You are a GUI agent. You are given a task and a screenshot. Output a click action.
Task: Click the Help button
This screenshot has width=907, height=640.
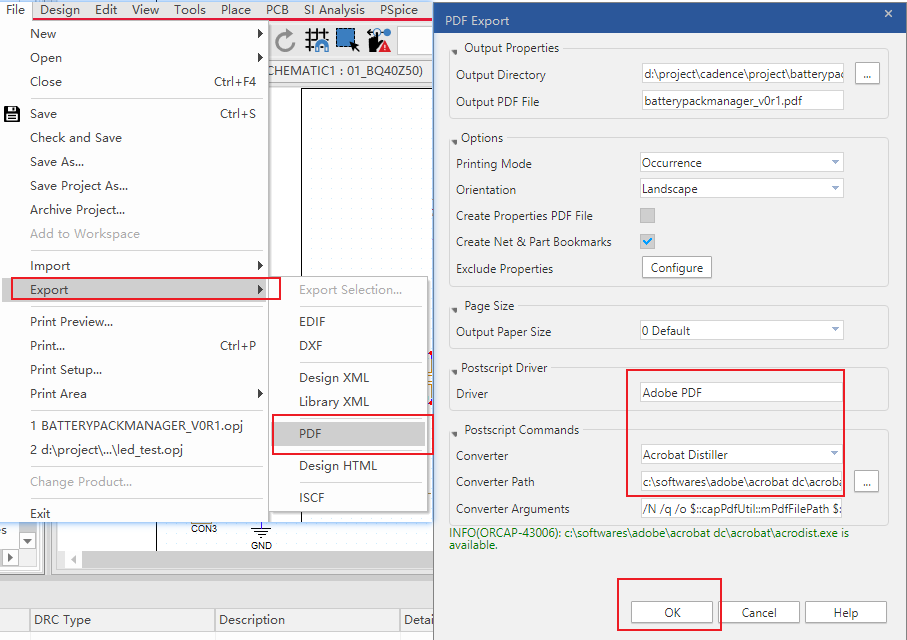846,612
